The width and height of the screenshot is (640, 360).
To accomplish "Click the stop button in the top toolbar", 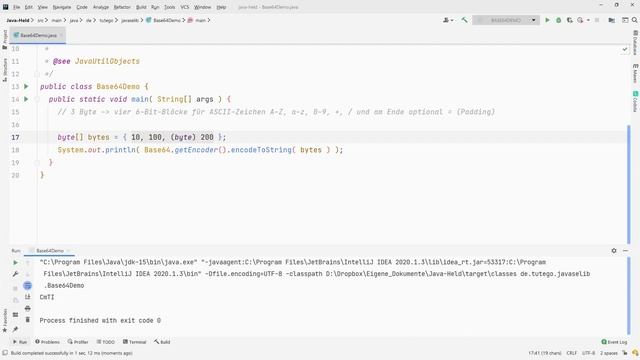I will (597, 20).
